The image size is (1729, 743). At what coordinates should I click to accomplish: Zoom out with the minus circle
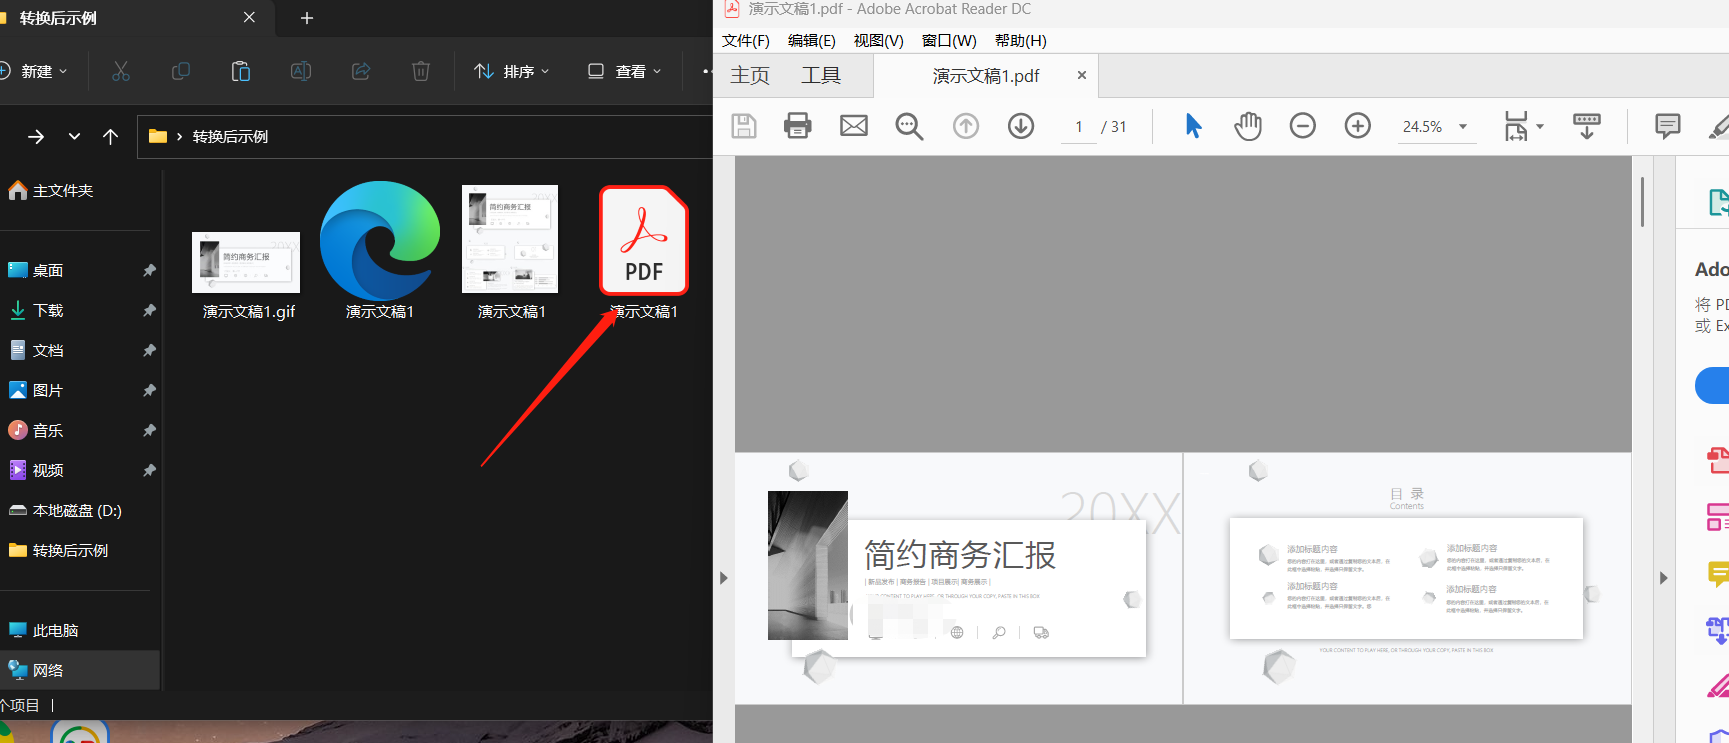[x=1303, y=126]
